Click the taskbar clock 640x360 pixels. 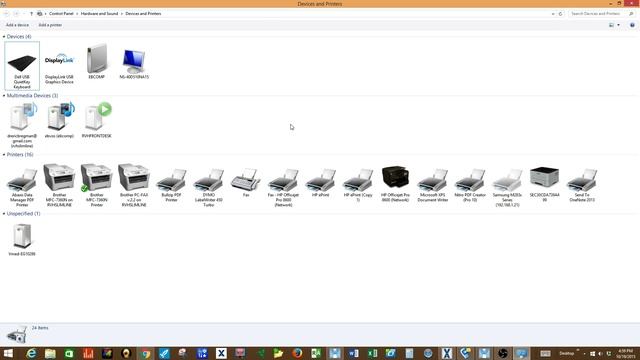coord(626,353)
